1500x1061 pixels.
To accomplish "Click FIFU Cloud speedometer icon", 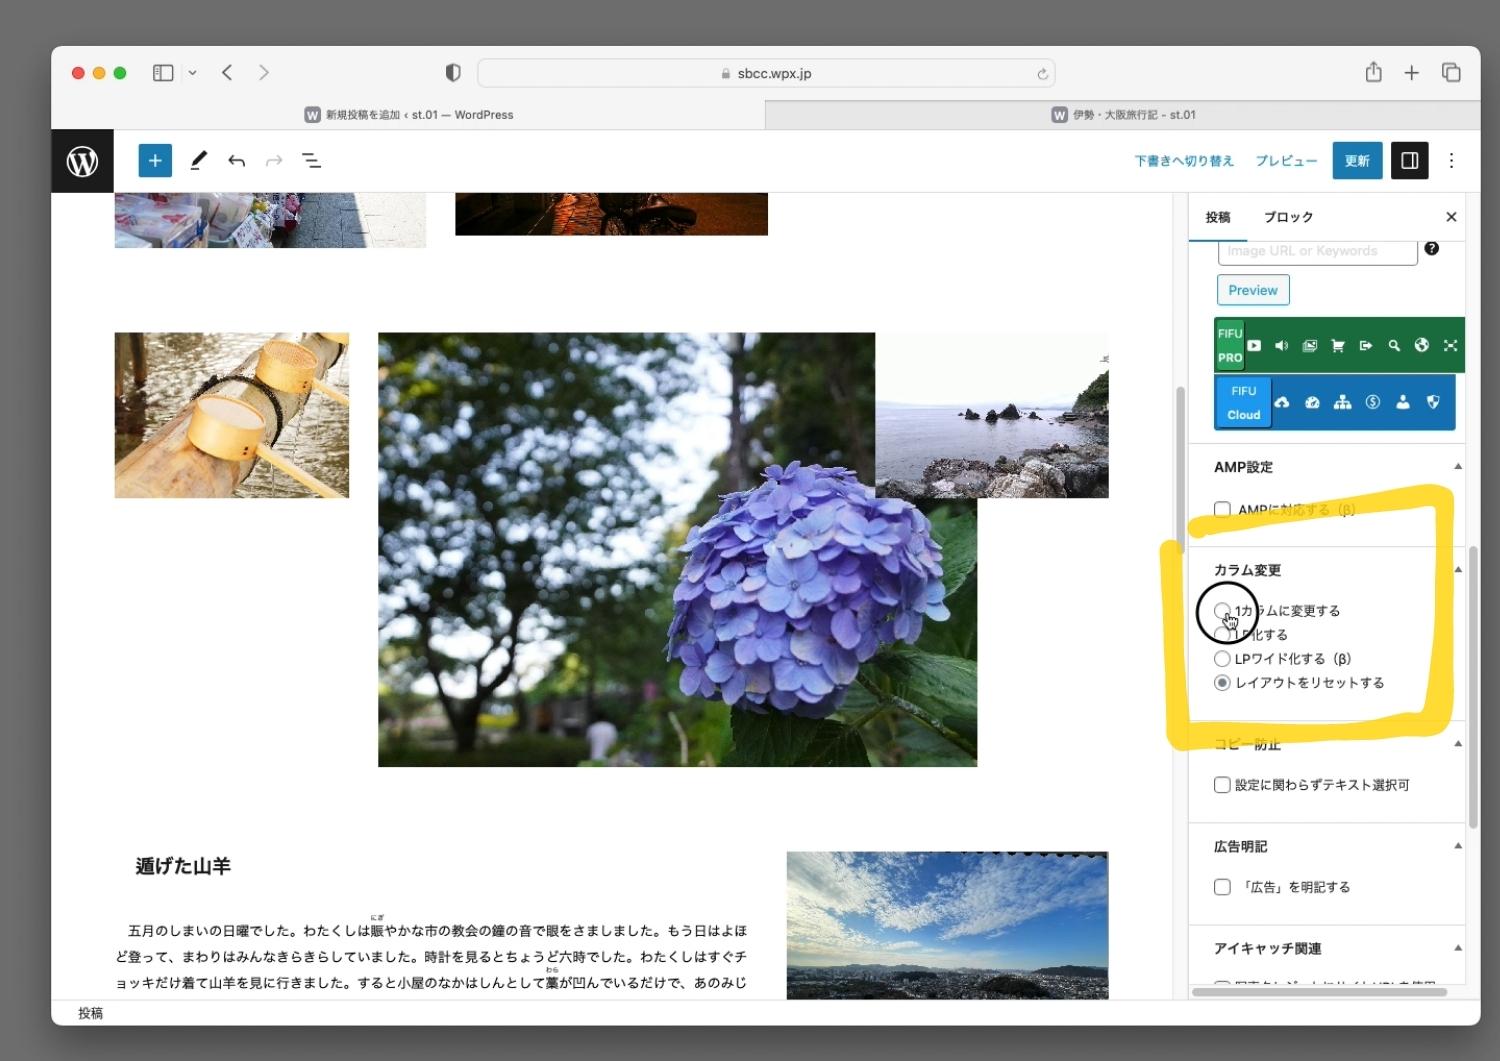I will pyautogui.click(x=1312, y=402).
